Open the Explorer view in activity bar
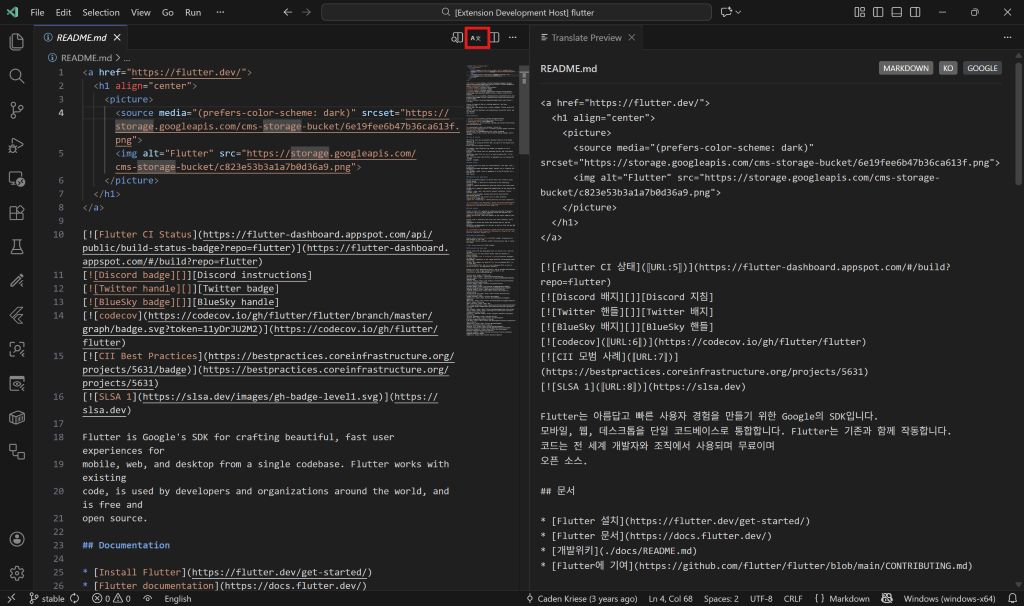The width and height of the screenshot is (1024, 606). [x=16, y=42]
